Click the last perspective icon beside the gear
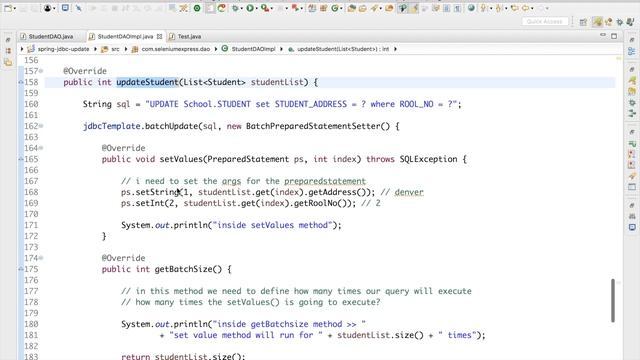 point(630,22)
